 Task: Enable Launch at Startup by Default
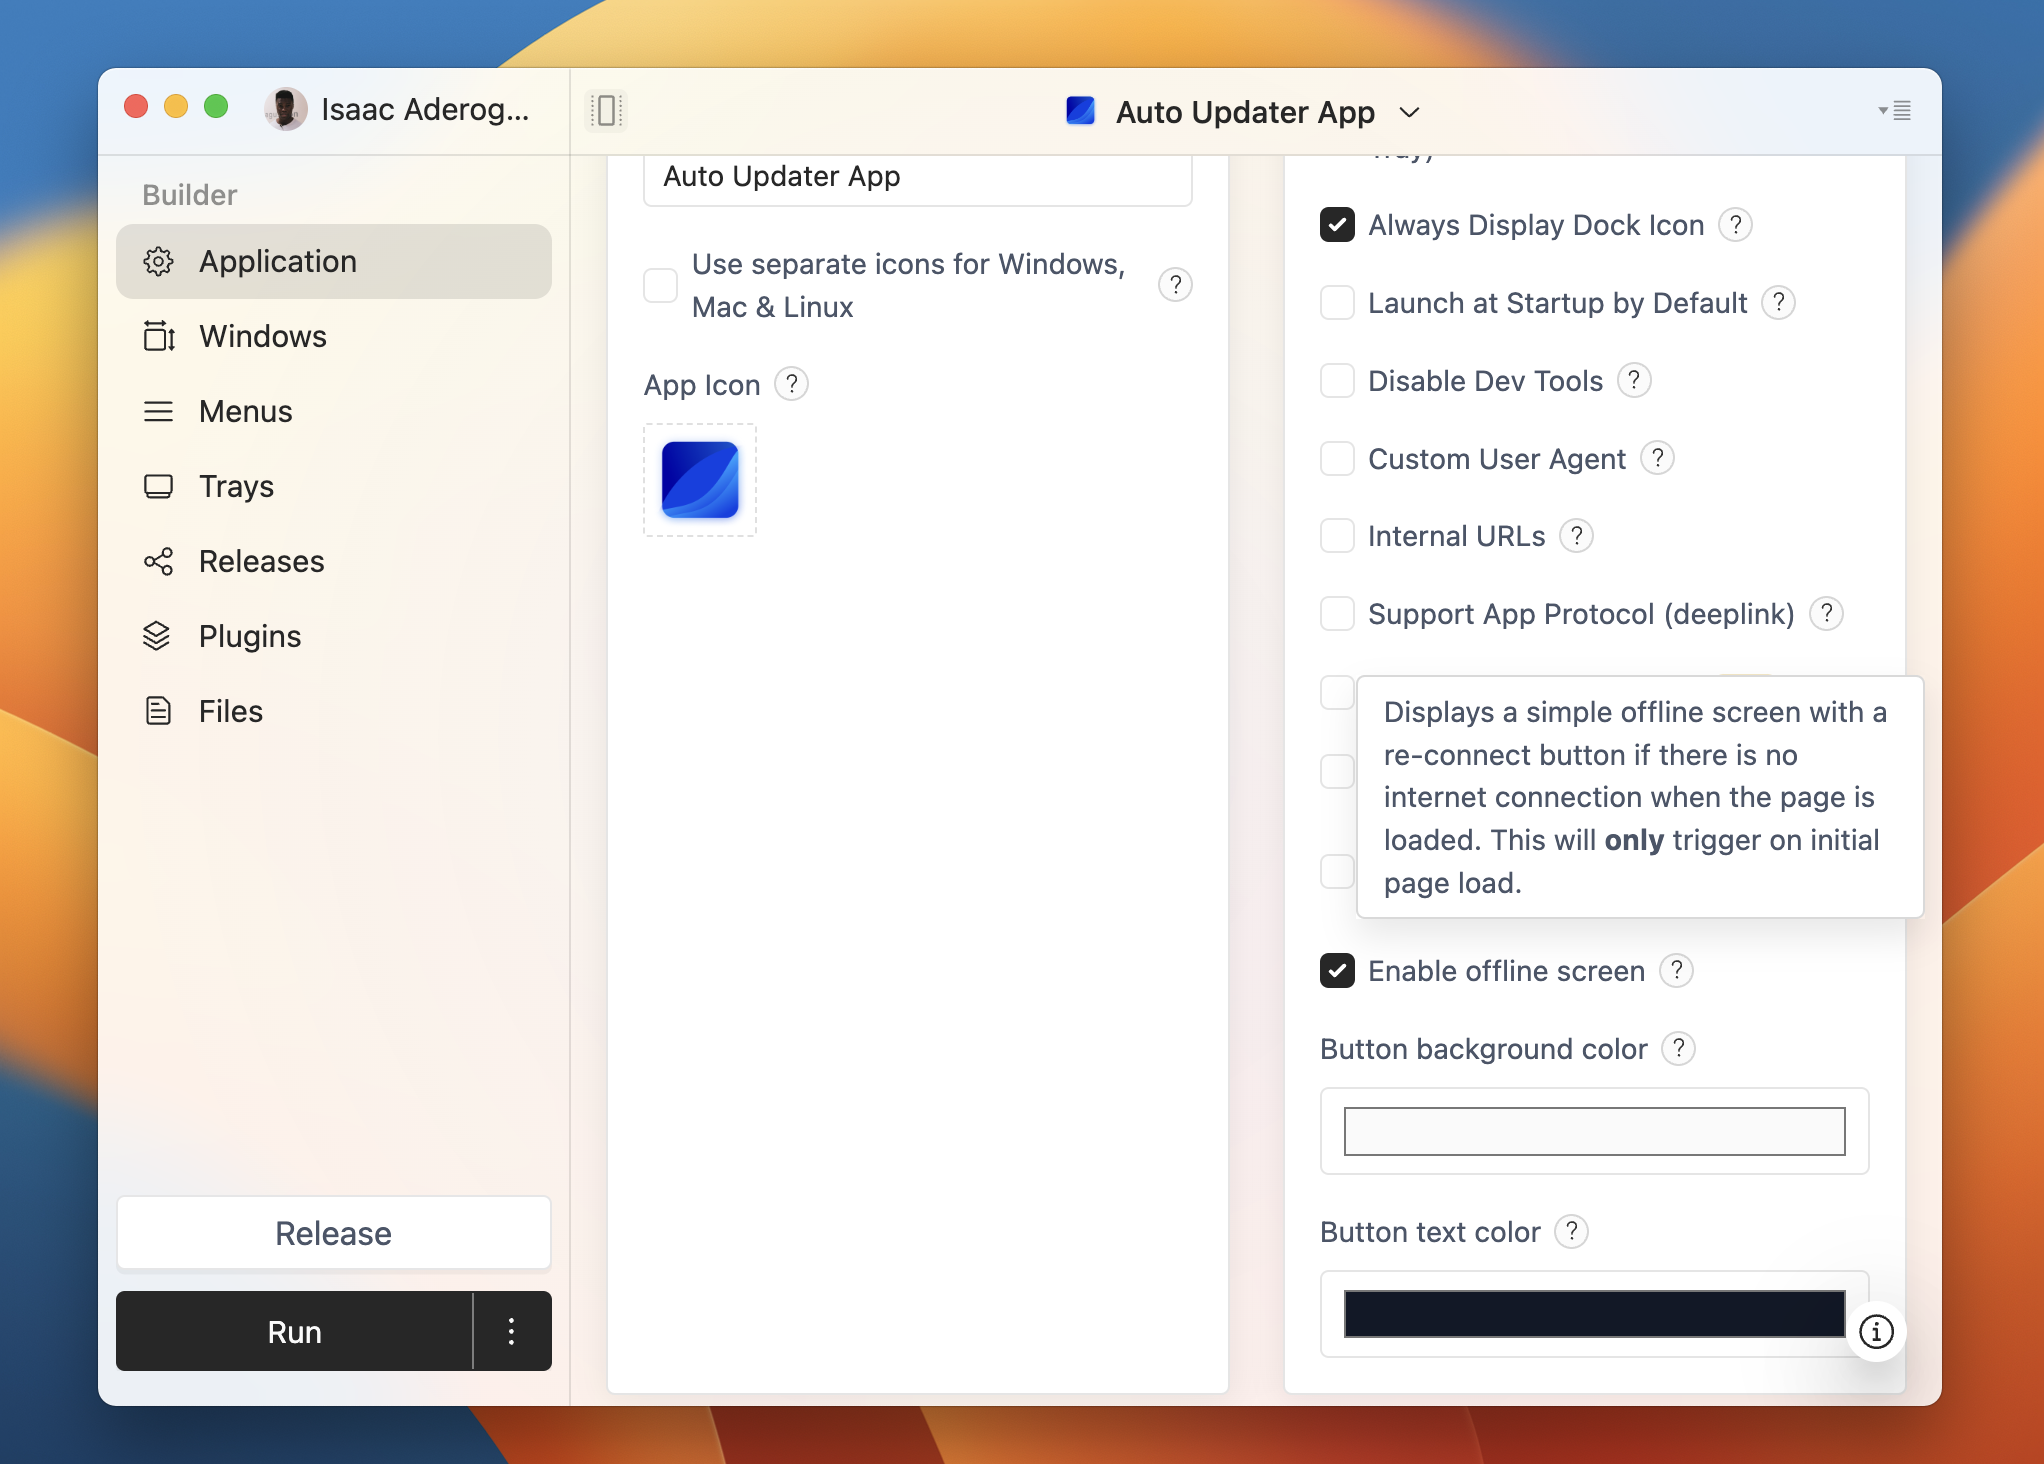pos(1337,303)
